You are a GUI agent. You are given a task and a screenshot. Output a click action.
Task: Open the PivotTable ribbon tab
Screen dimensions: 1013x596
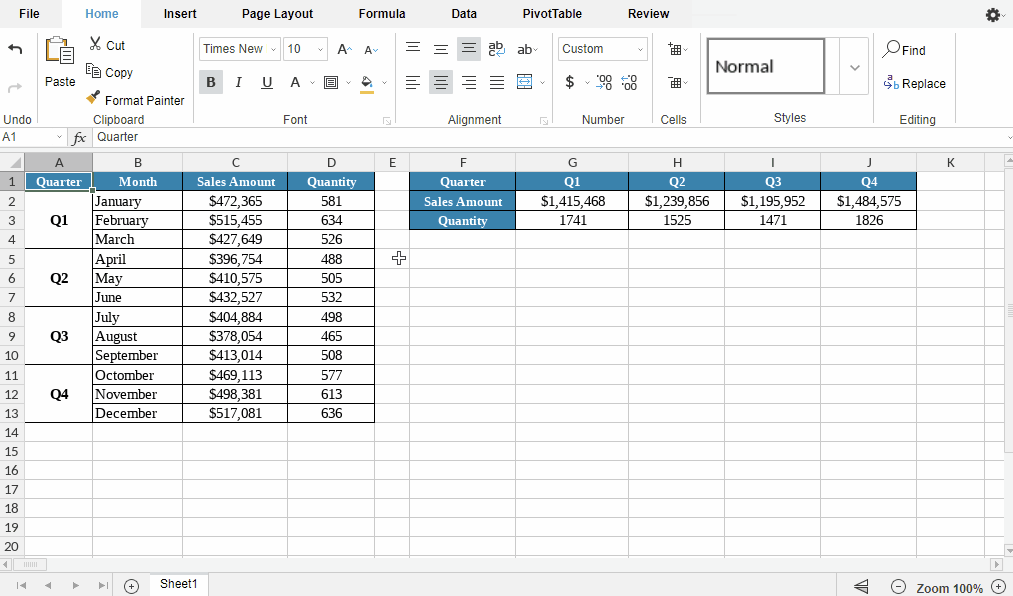(552, 14)
